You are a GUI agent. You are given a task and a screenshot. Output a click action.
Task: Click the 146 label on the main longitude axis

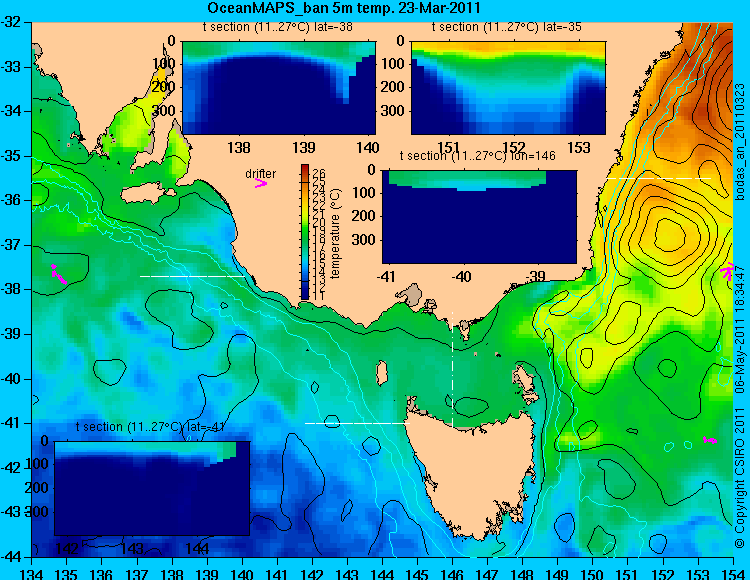452,573
